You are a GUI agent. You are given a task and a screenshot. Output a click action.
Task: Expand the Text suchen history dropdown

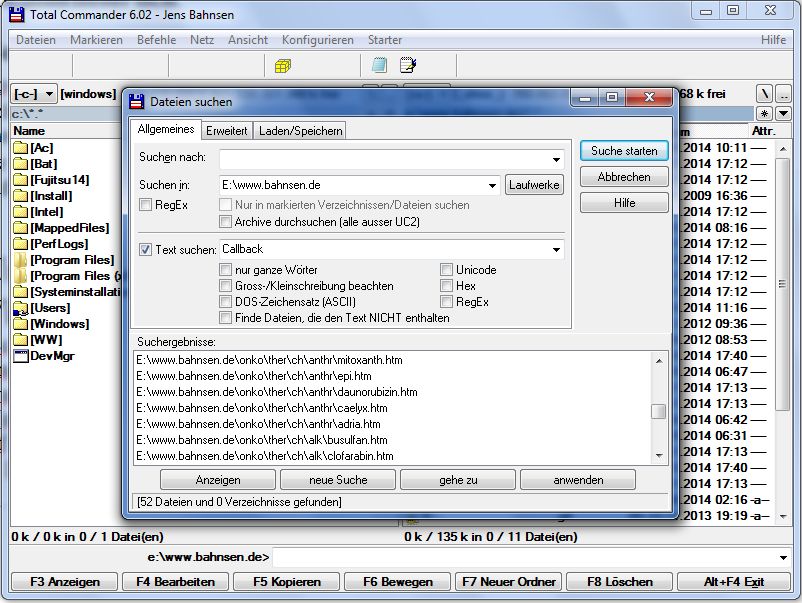[x=556, y=250]
